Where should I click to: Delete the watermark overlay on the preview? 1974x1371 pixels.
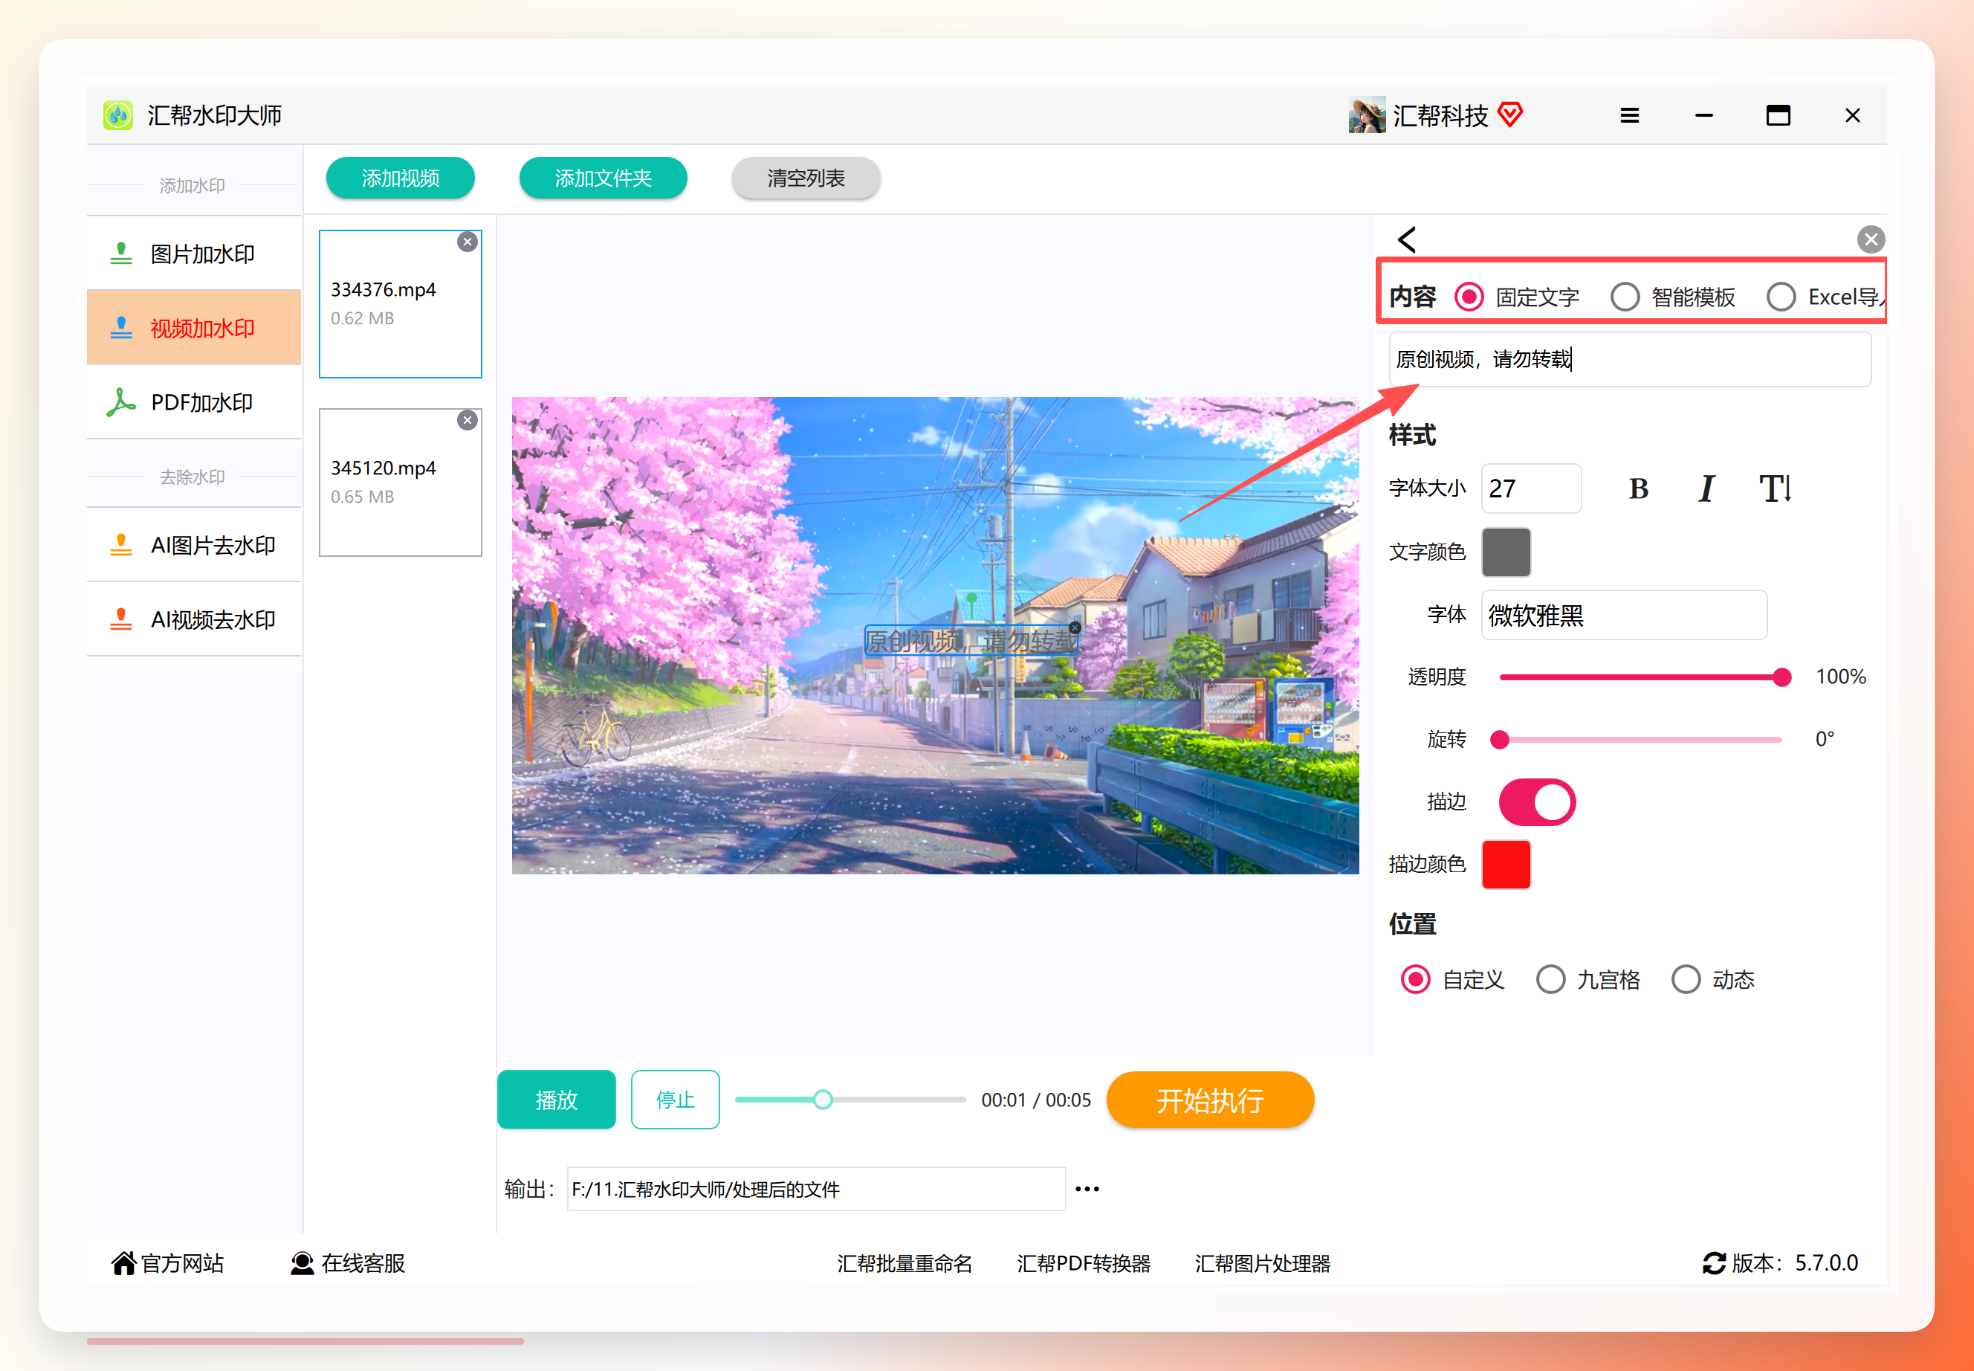point(1075,628)
